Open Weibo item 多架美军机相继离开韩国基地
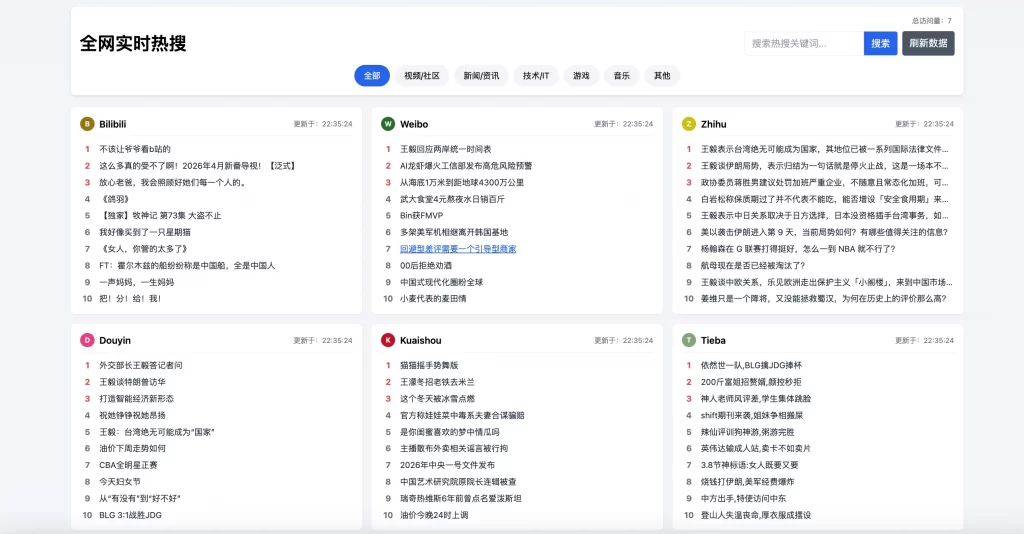 (x=454, y=232)
